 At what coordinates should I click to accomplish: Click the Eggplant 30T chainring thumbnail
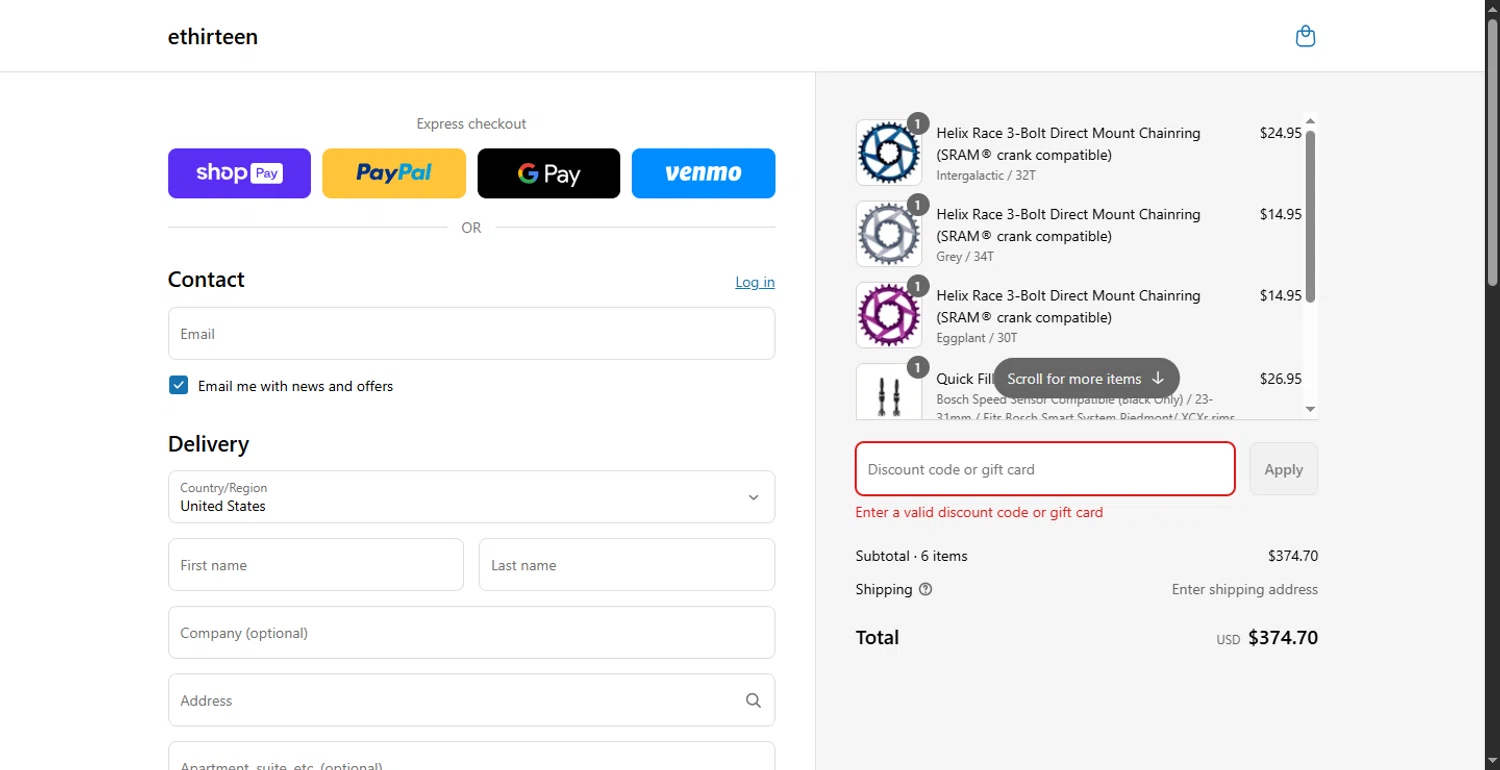889,315
